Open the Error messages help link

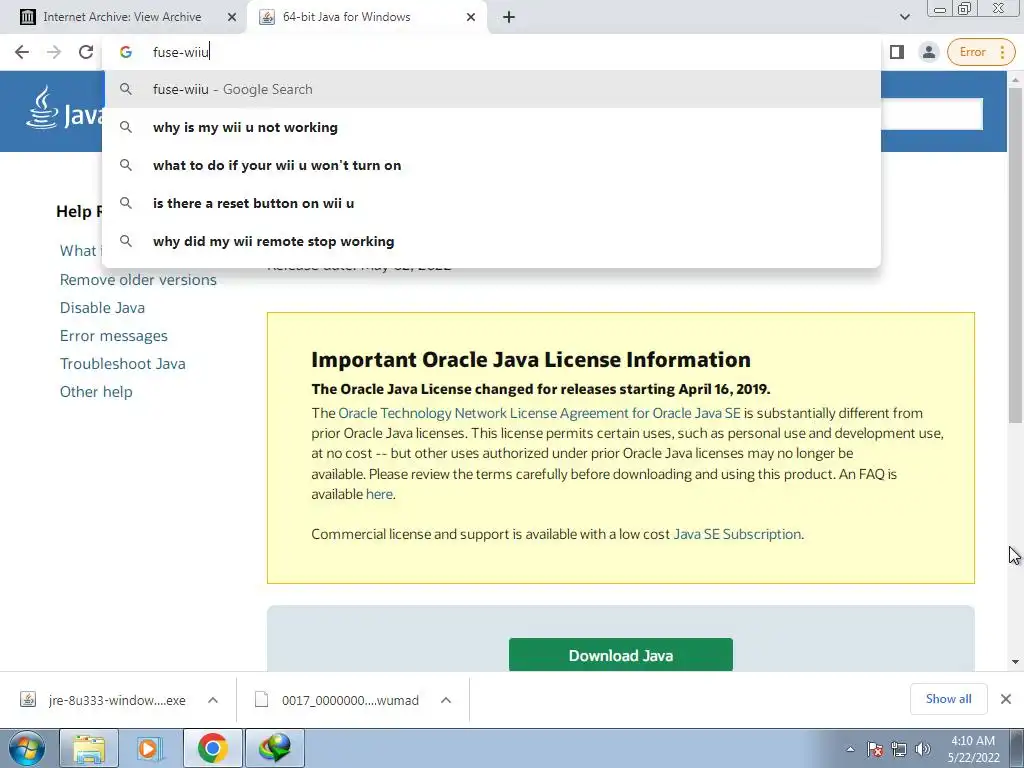tap(114, 336)
